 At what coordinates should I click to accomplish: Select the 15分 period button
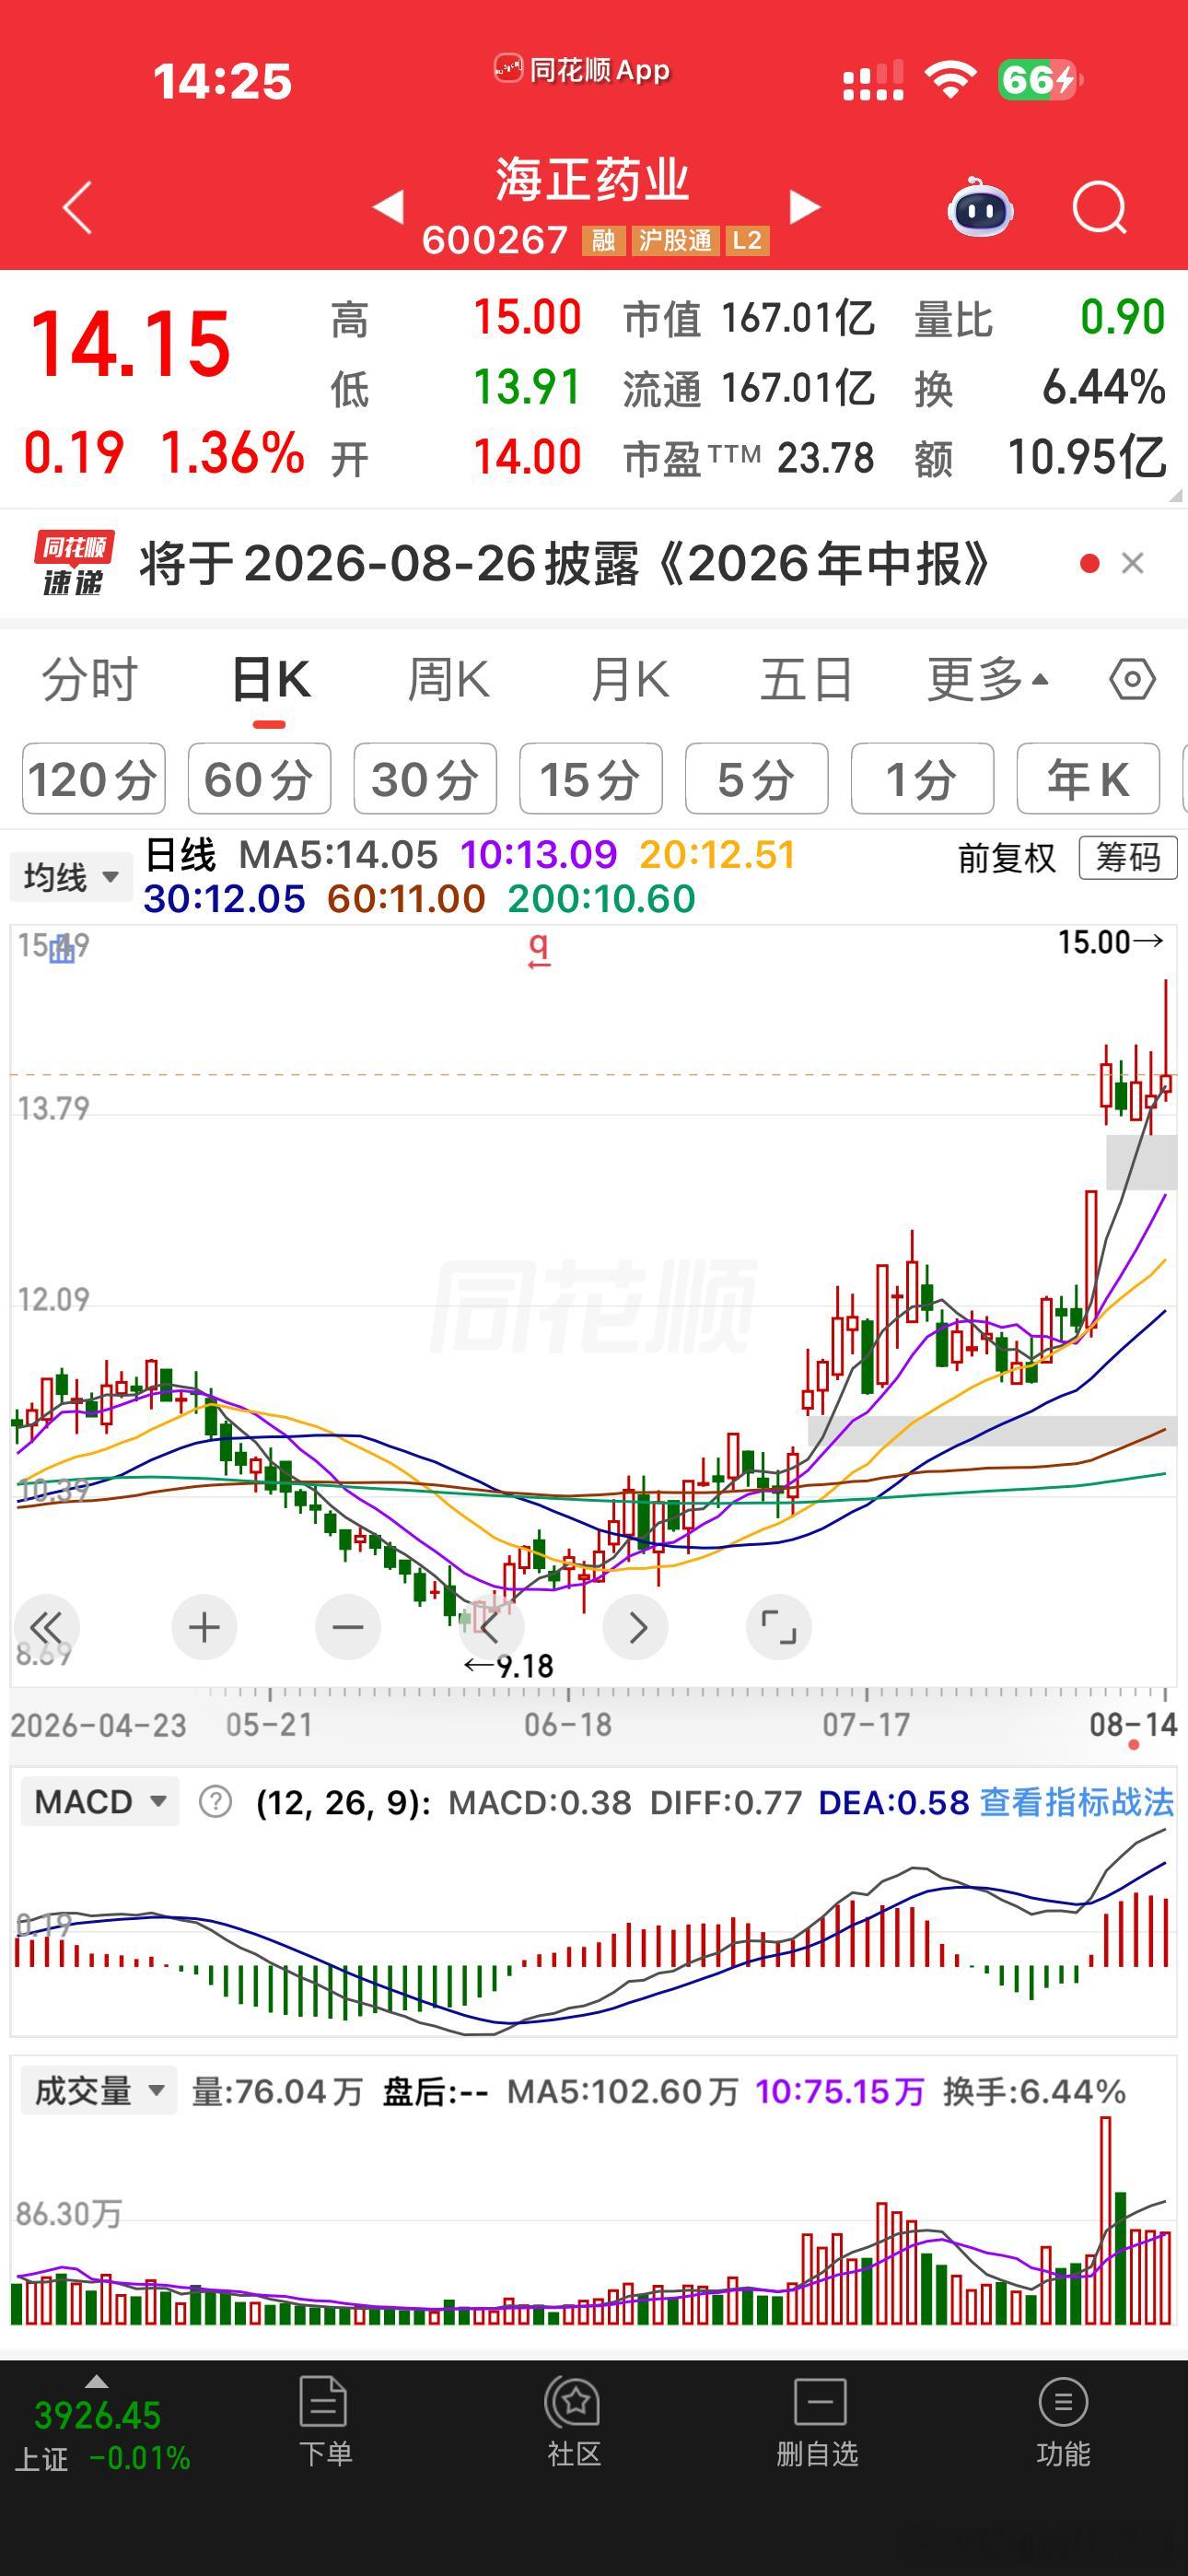point(591,779)
